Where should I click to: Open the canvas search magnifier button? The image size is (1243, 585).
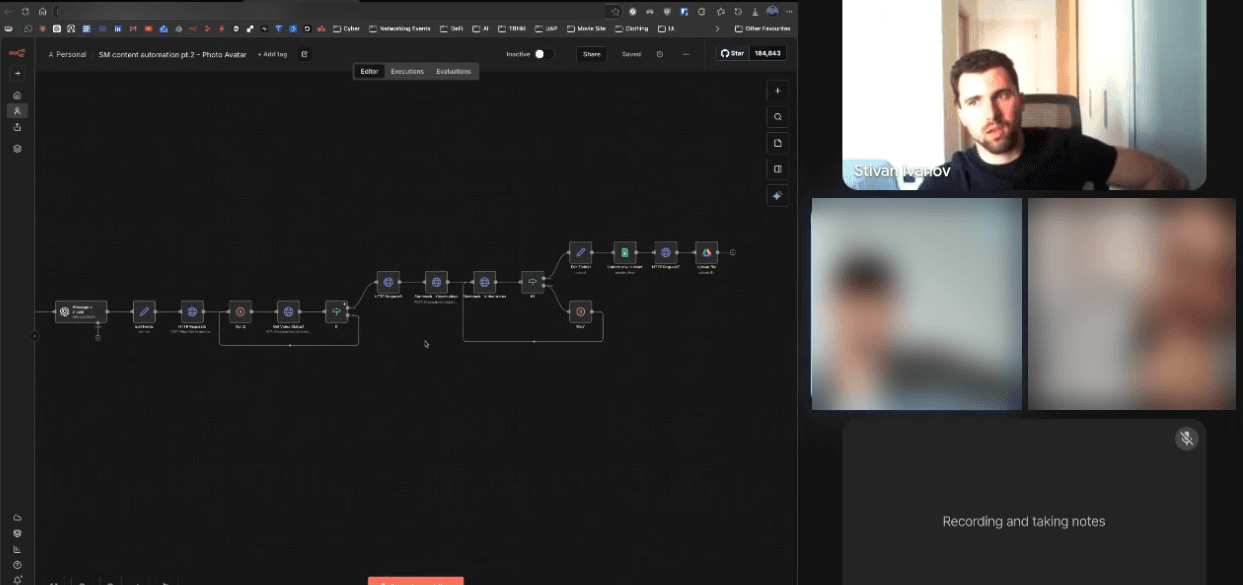click(x=778, y=117)
